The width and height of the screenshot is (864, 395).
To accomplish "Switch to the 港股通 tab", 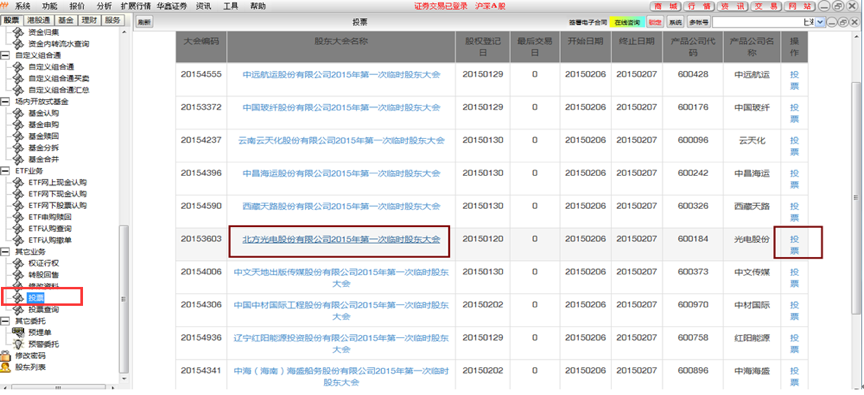I will pyautogui.click(x=37, y=20).
